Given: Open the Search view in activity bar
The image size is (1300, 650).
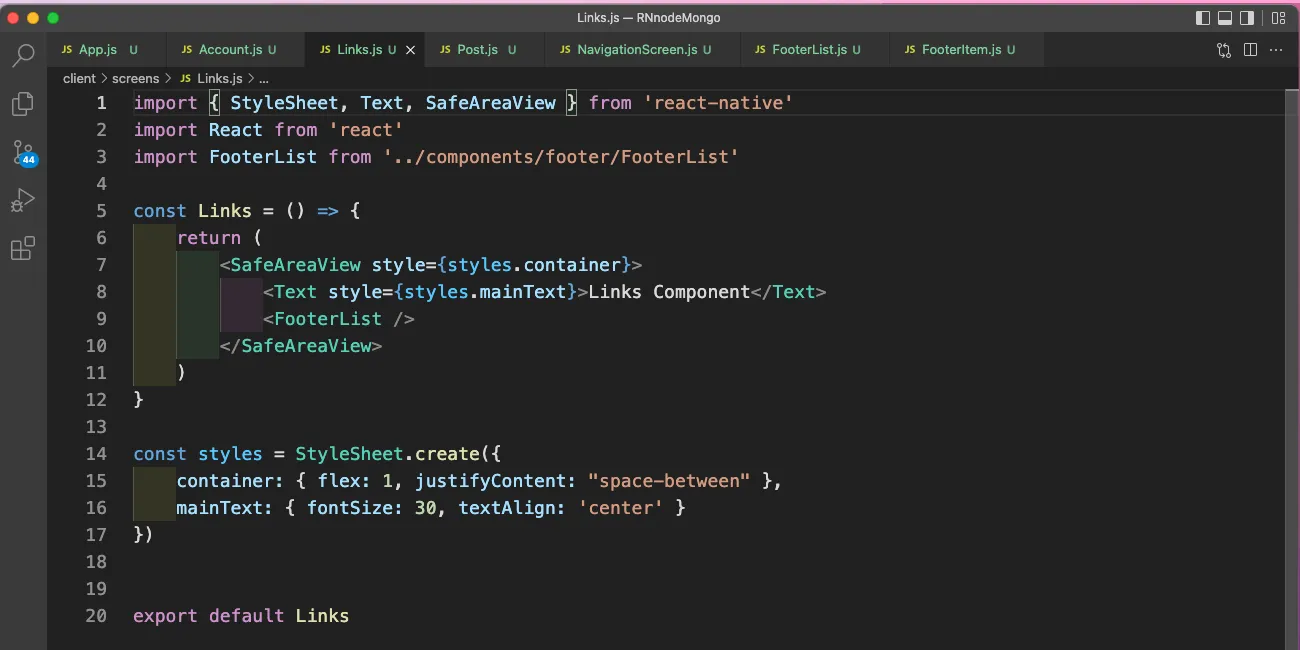Looking at the screenshot, I should pos(23,55).
